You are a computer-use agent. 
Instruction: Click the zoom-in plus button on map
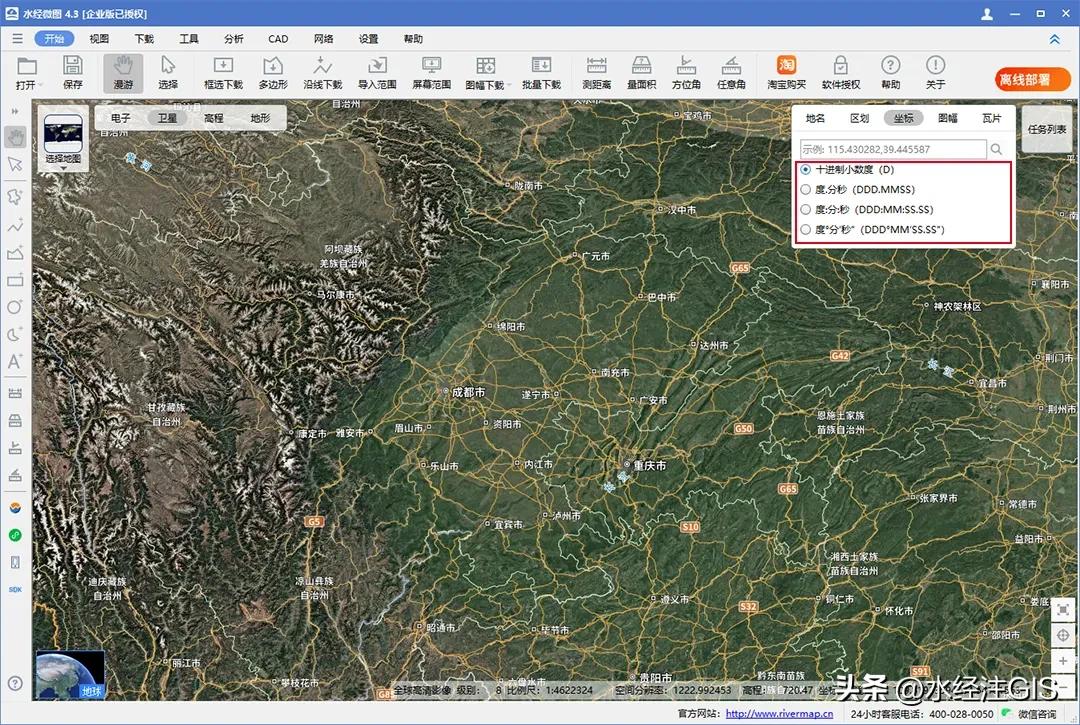pos(1063,661)
